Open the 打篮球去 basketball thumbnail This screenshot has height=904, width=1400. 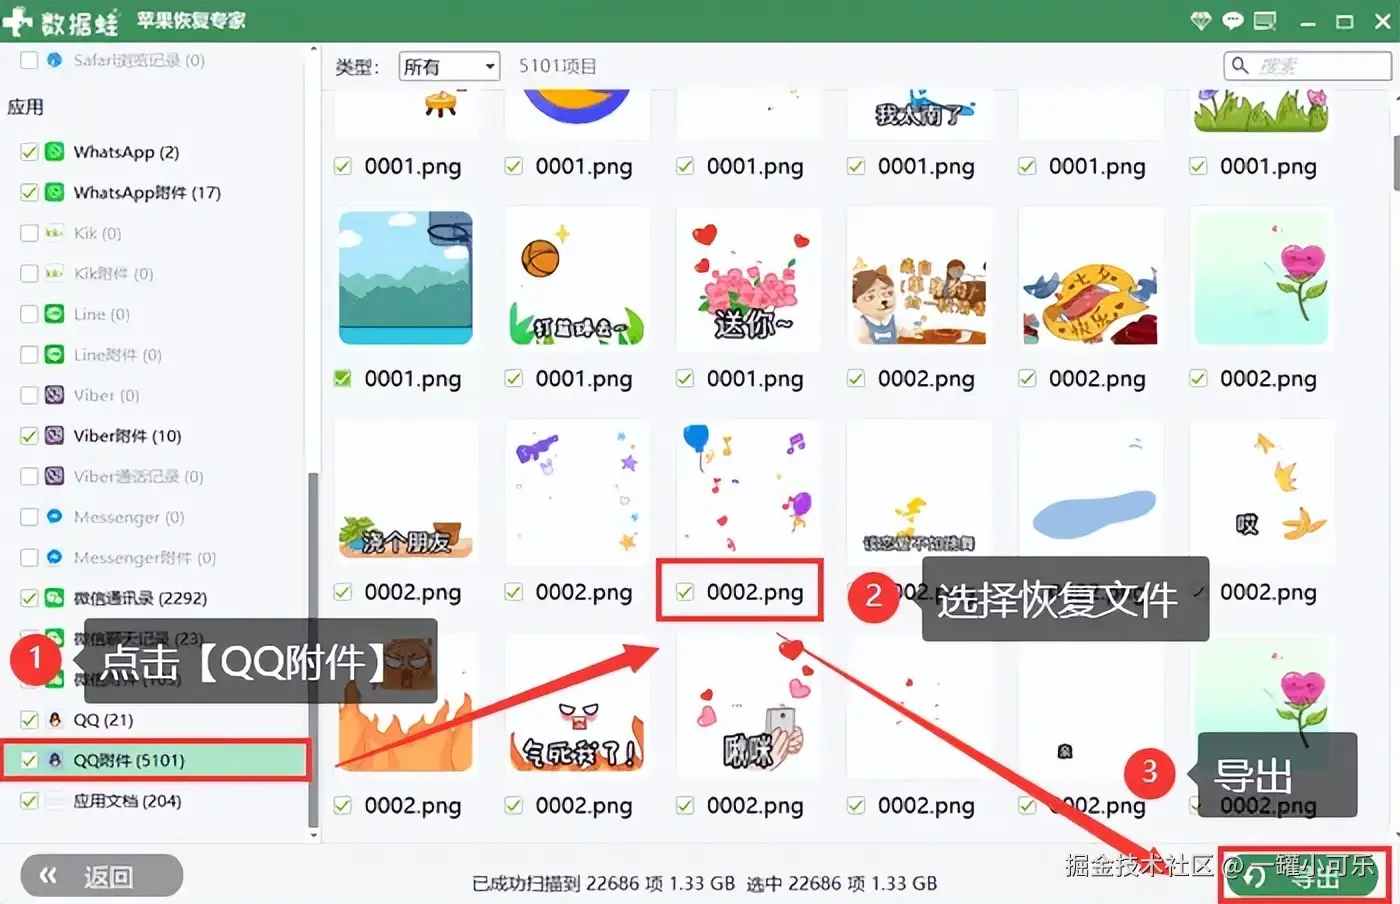pyautogui.click(x=577, y=278)
